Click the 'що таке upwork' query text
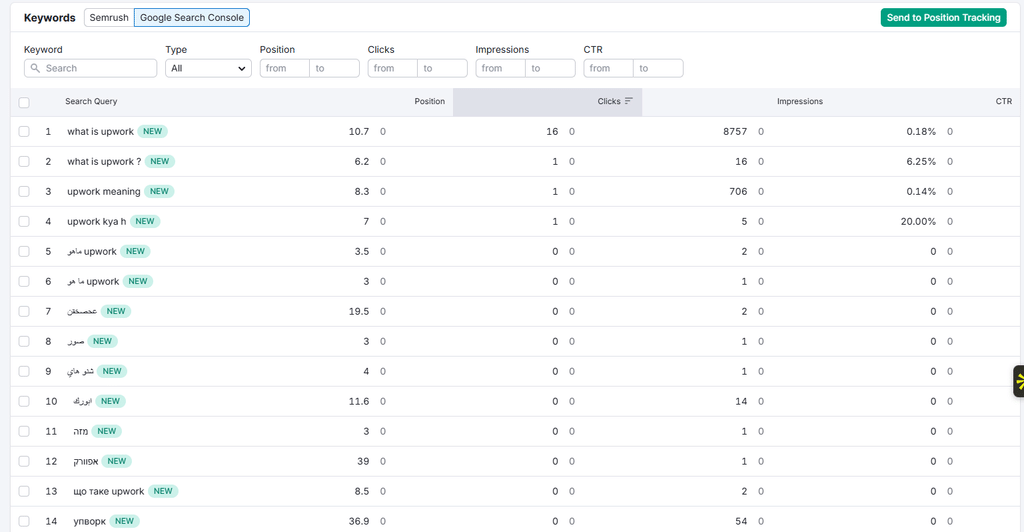Viewport: 1024px width, 532px height. pyautogui.click(x=108, y=492)
